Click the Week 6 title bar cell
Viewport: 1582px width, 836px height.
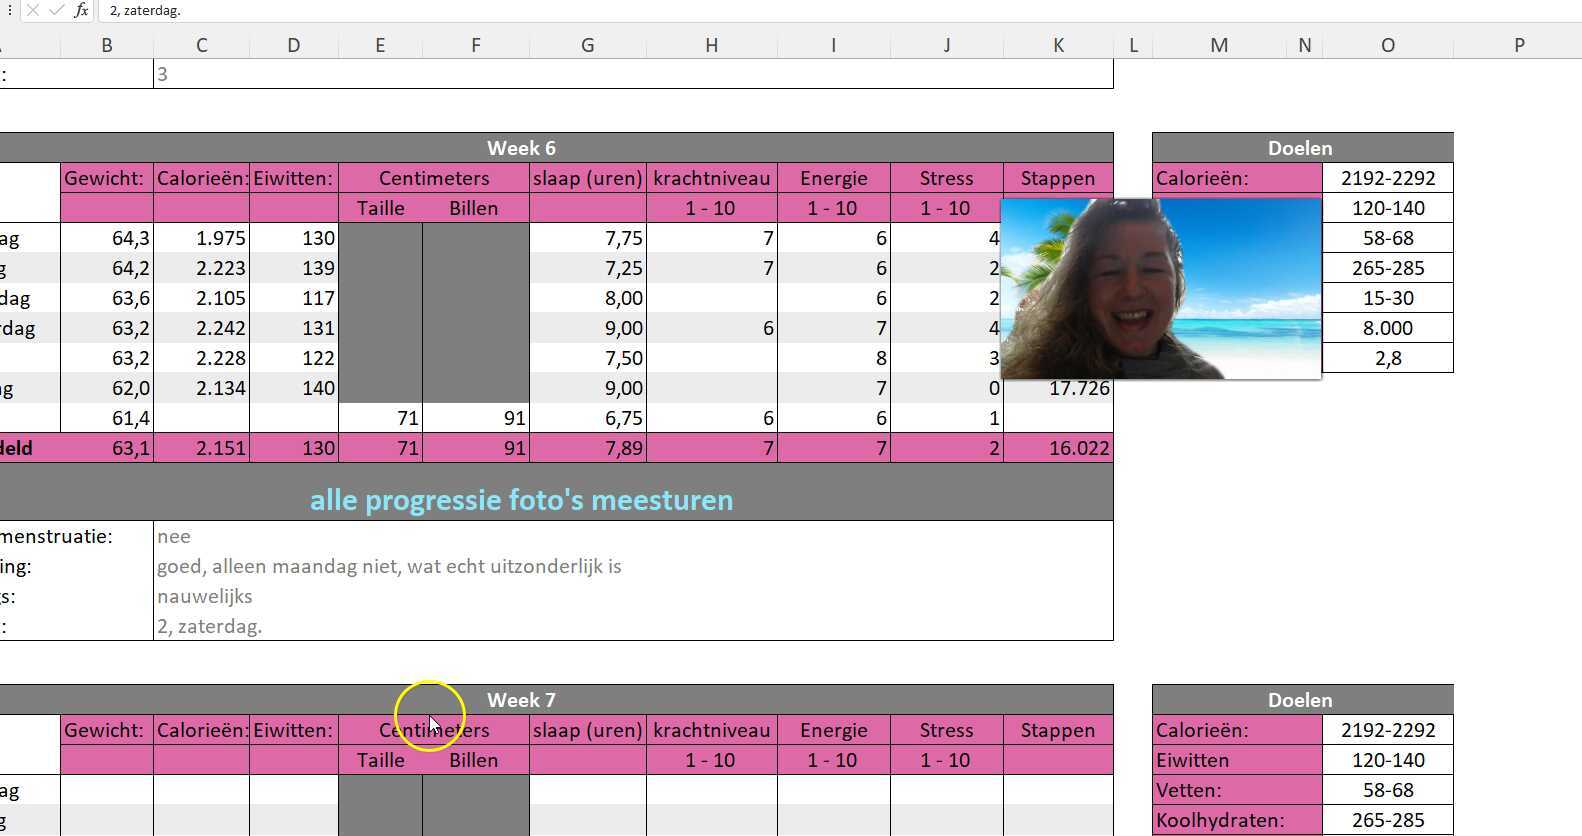(x=521, y=148)
